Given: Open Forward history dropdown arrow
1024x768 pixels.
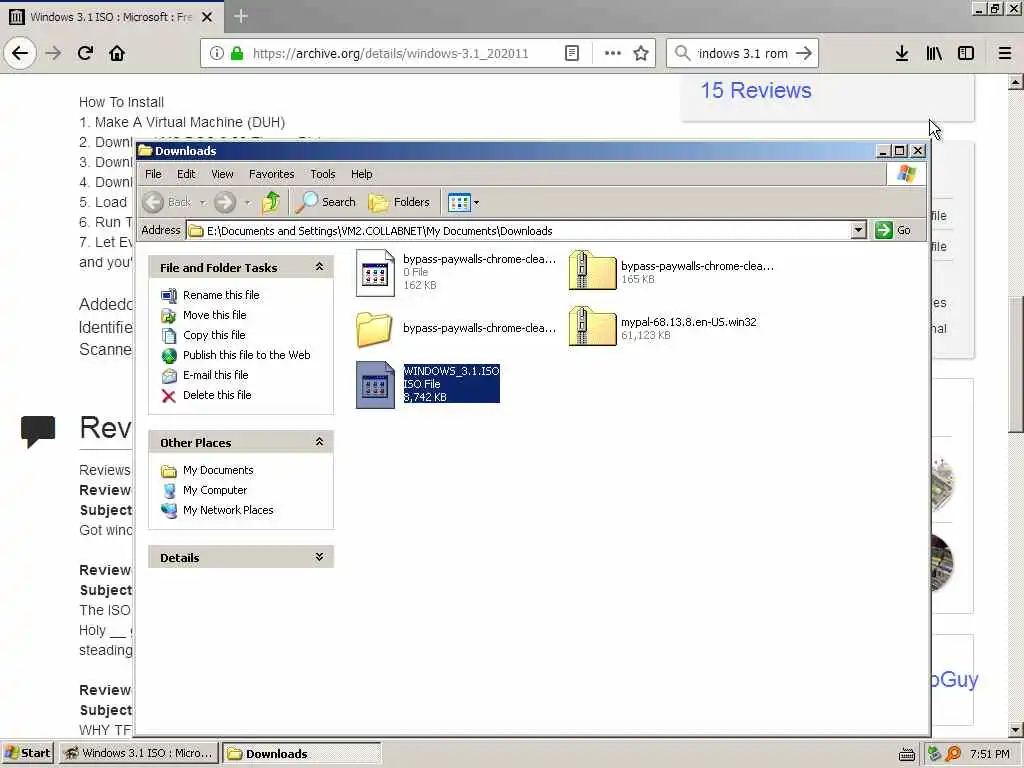Looking at the screenshot, I should pos(248,203).
